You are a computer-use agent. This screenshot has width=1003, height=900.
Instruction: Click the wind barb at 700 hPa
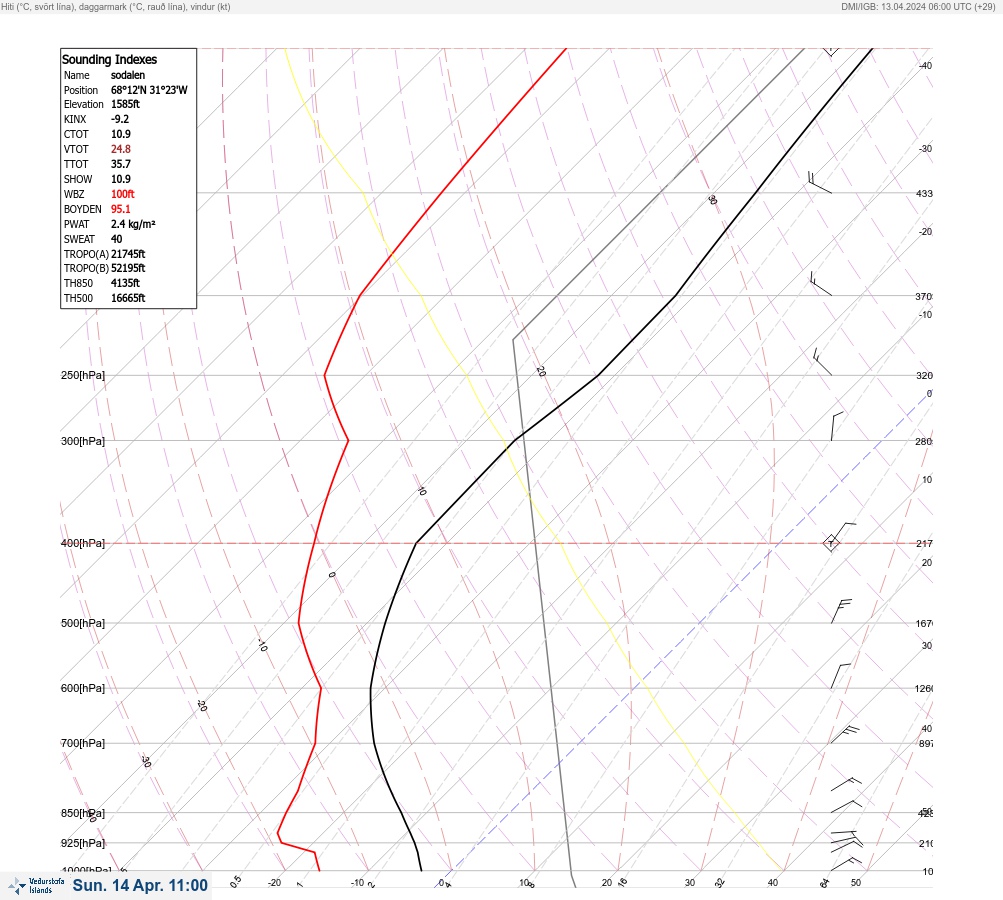coord(844,734)
